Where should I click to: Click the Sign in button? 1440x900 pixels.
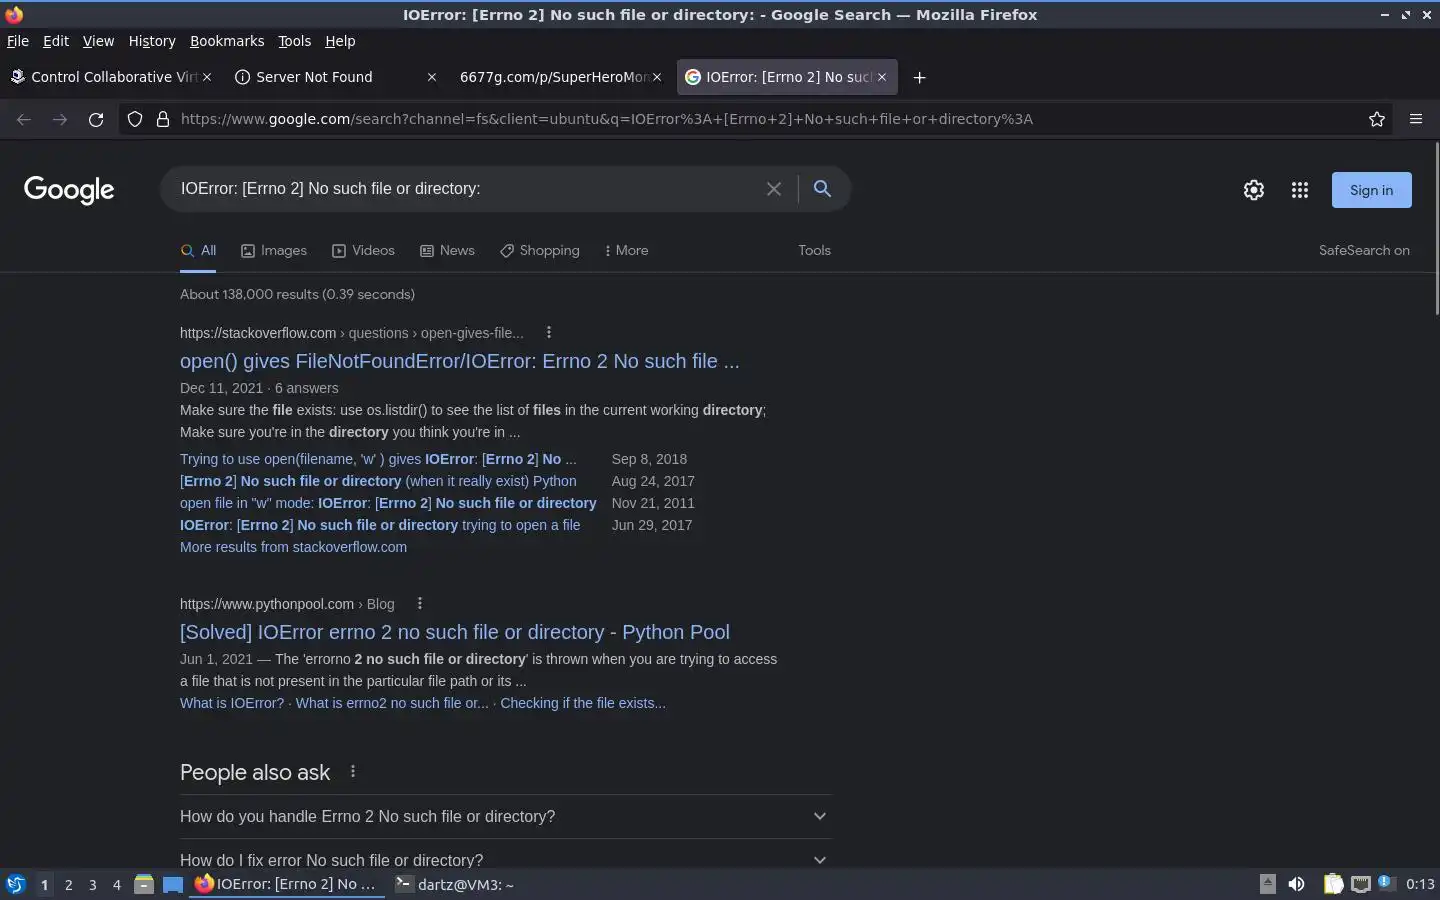pyautogui.click(x=1371, y=190)
